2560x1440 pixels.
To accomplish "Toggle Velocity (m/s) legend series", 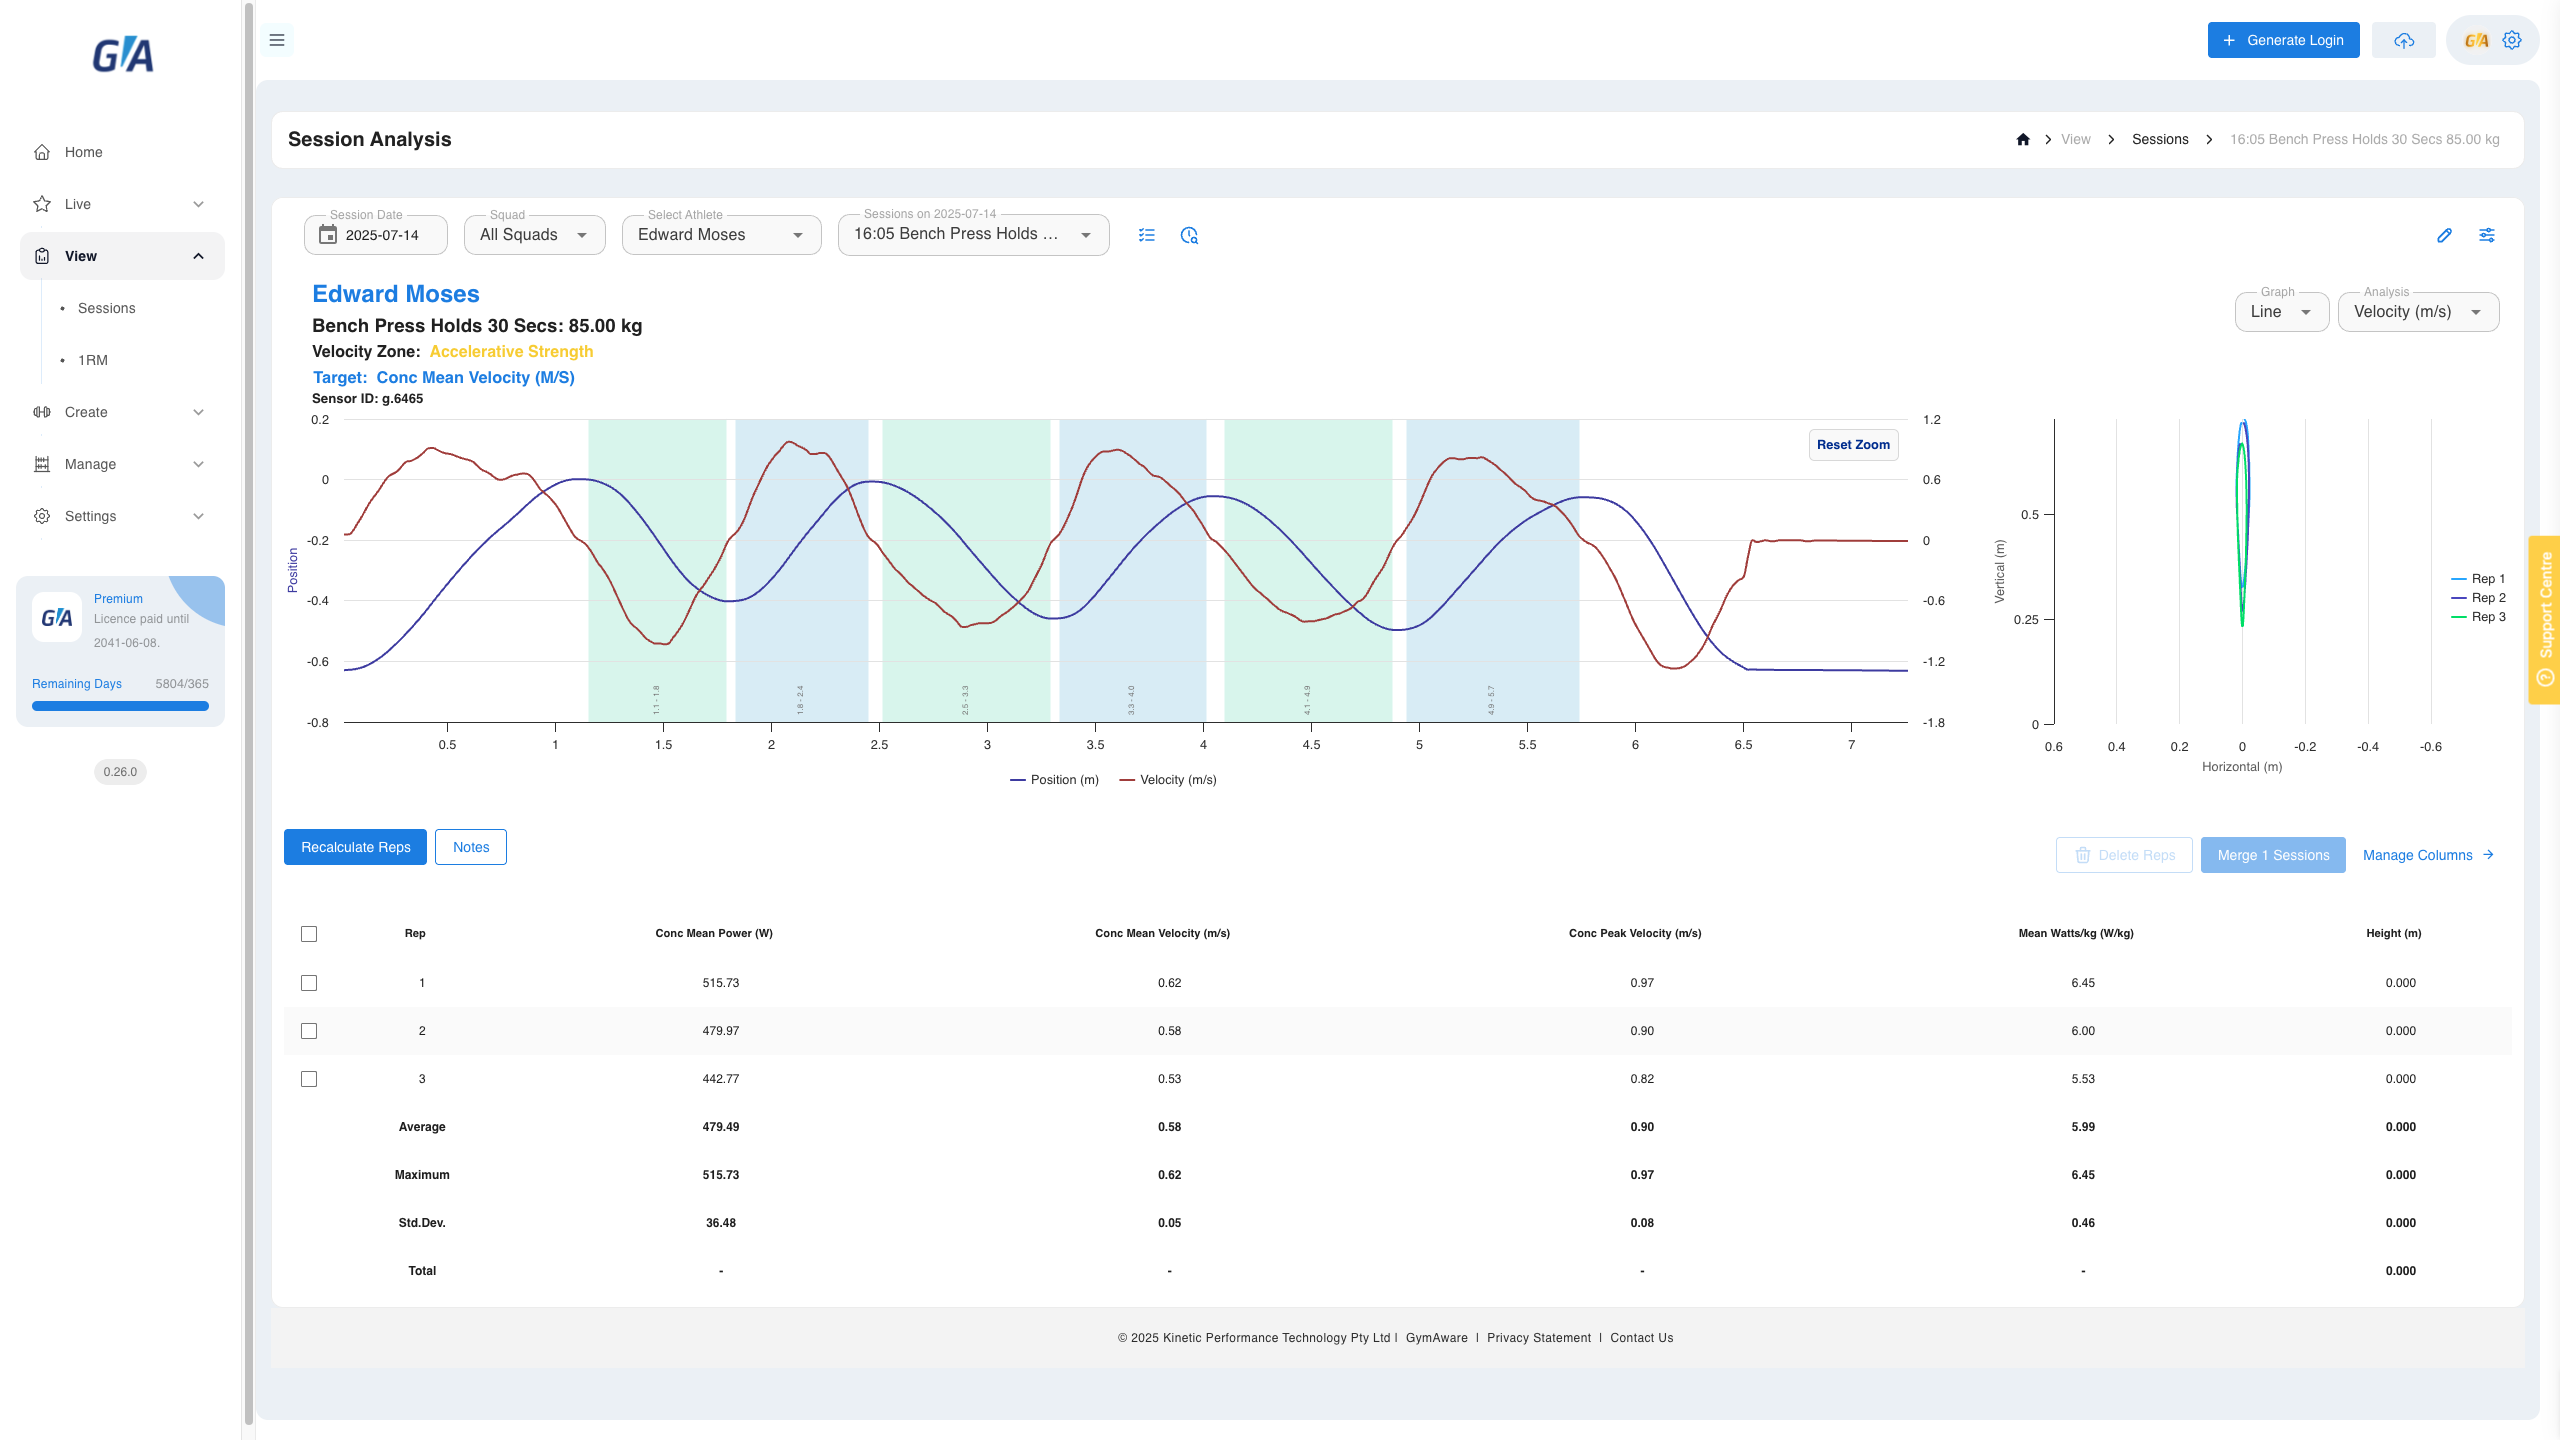I will (1168, 780).
